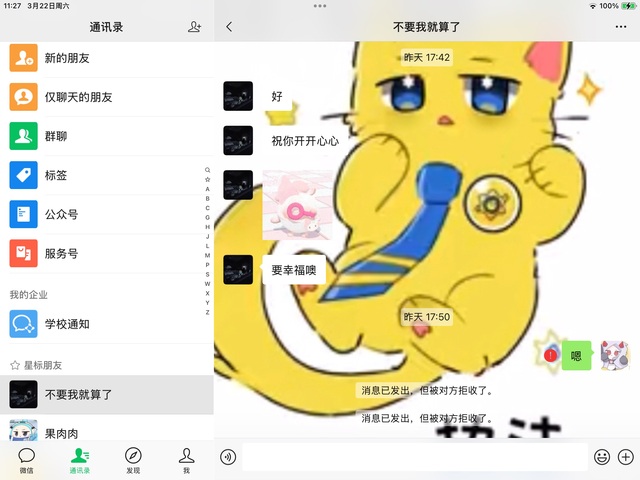Tap the 昨天 17:50 timestamp
This screenshot has height=480, width=640.
[427, 317]
